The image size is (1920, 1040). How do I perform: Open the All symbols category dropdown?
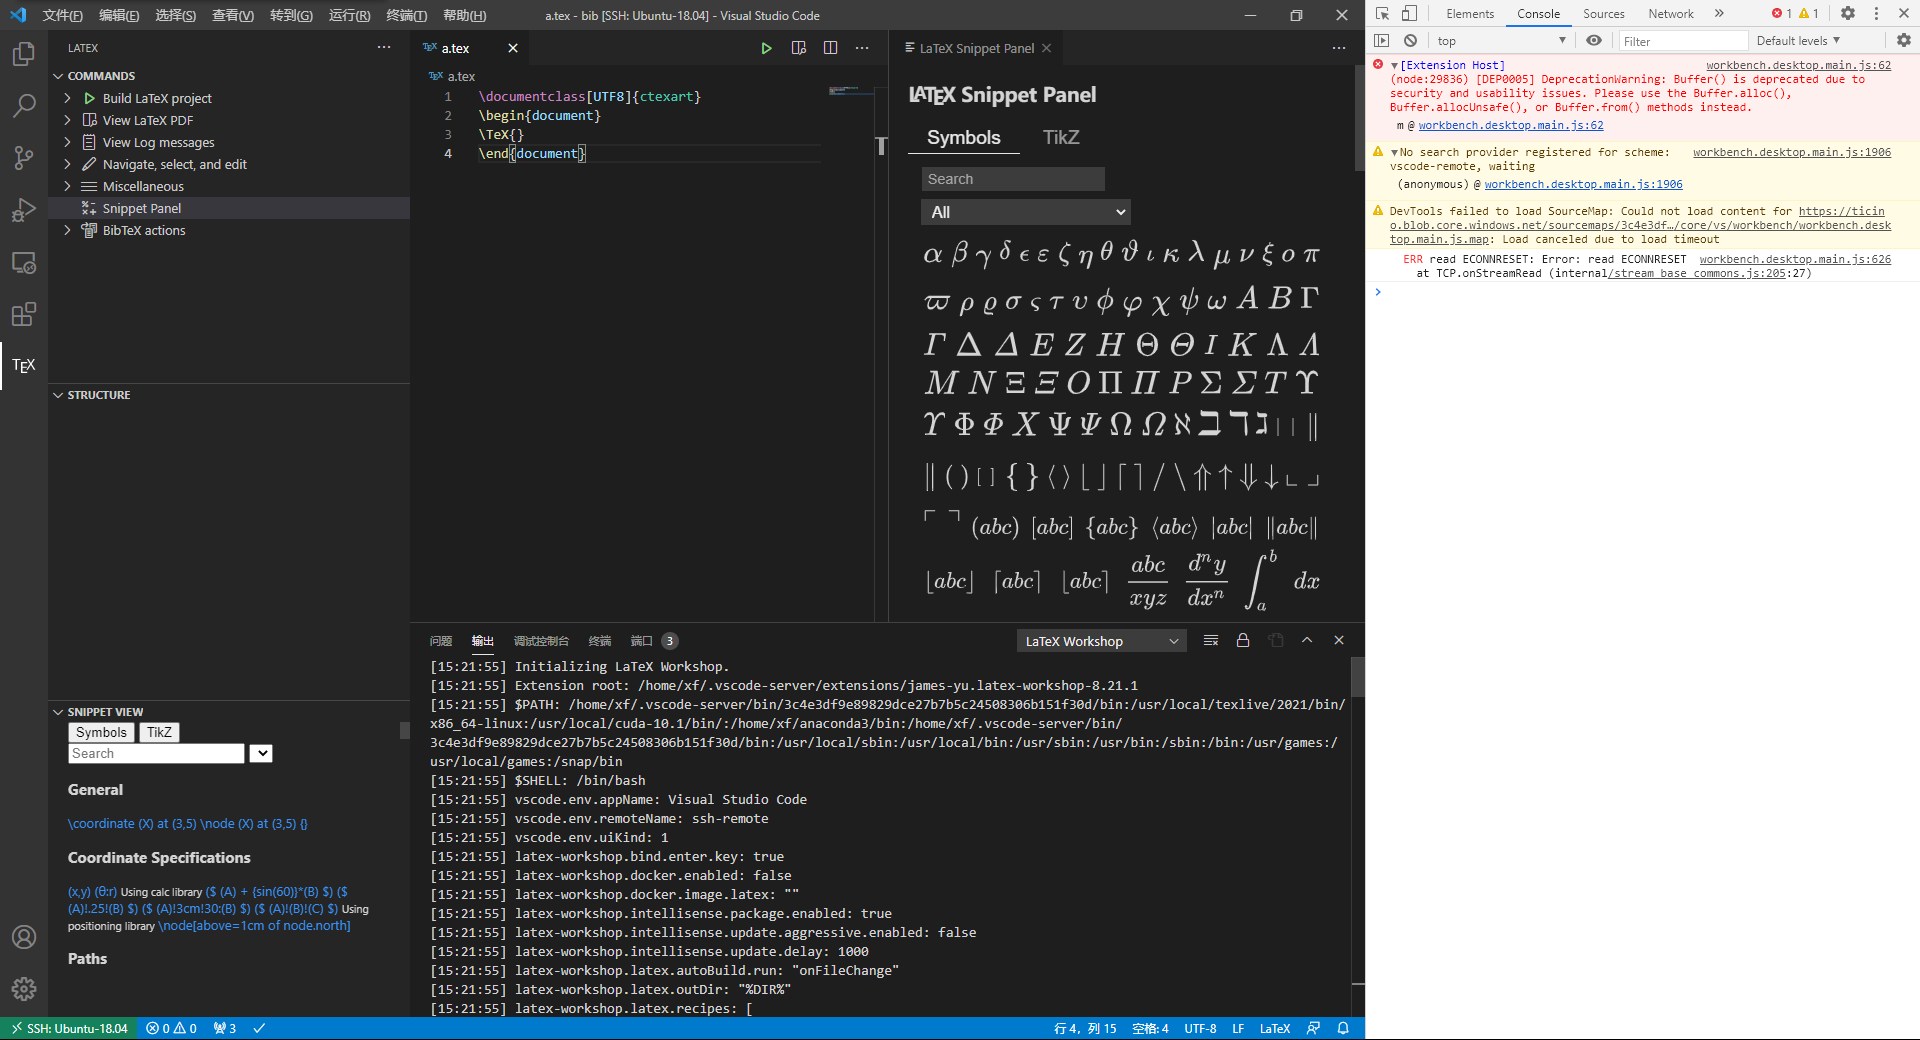[x=1026, y=212]
